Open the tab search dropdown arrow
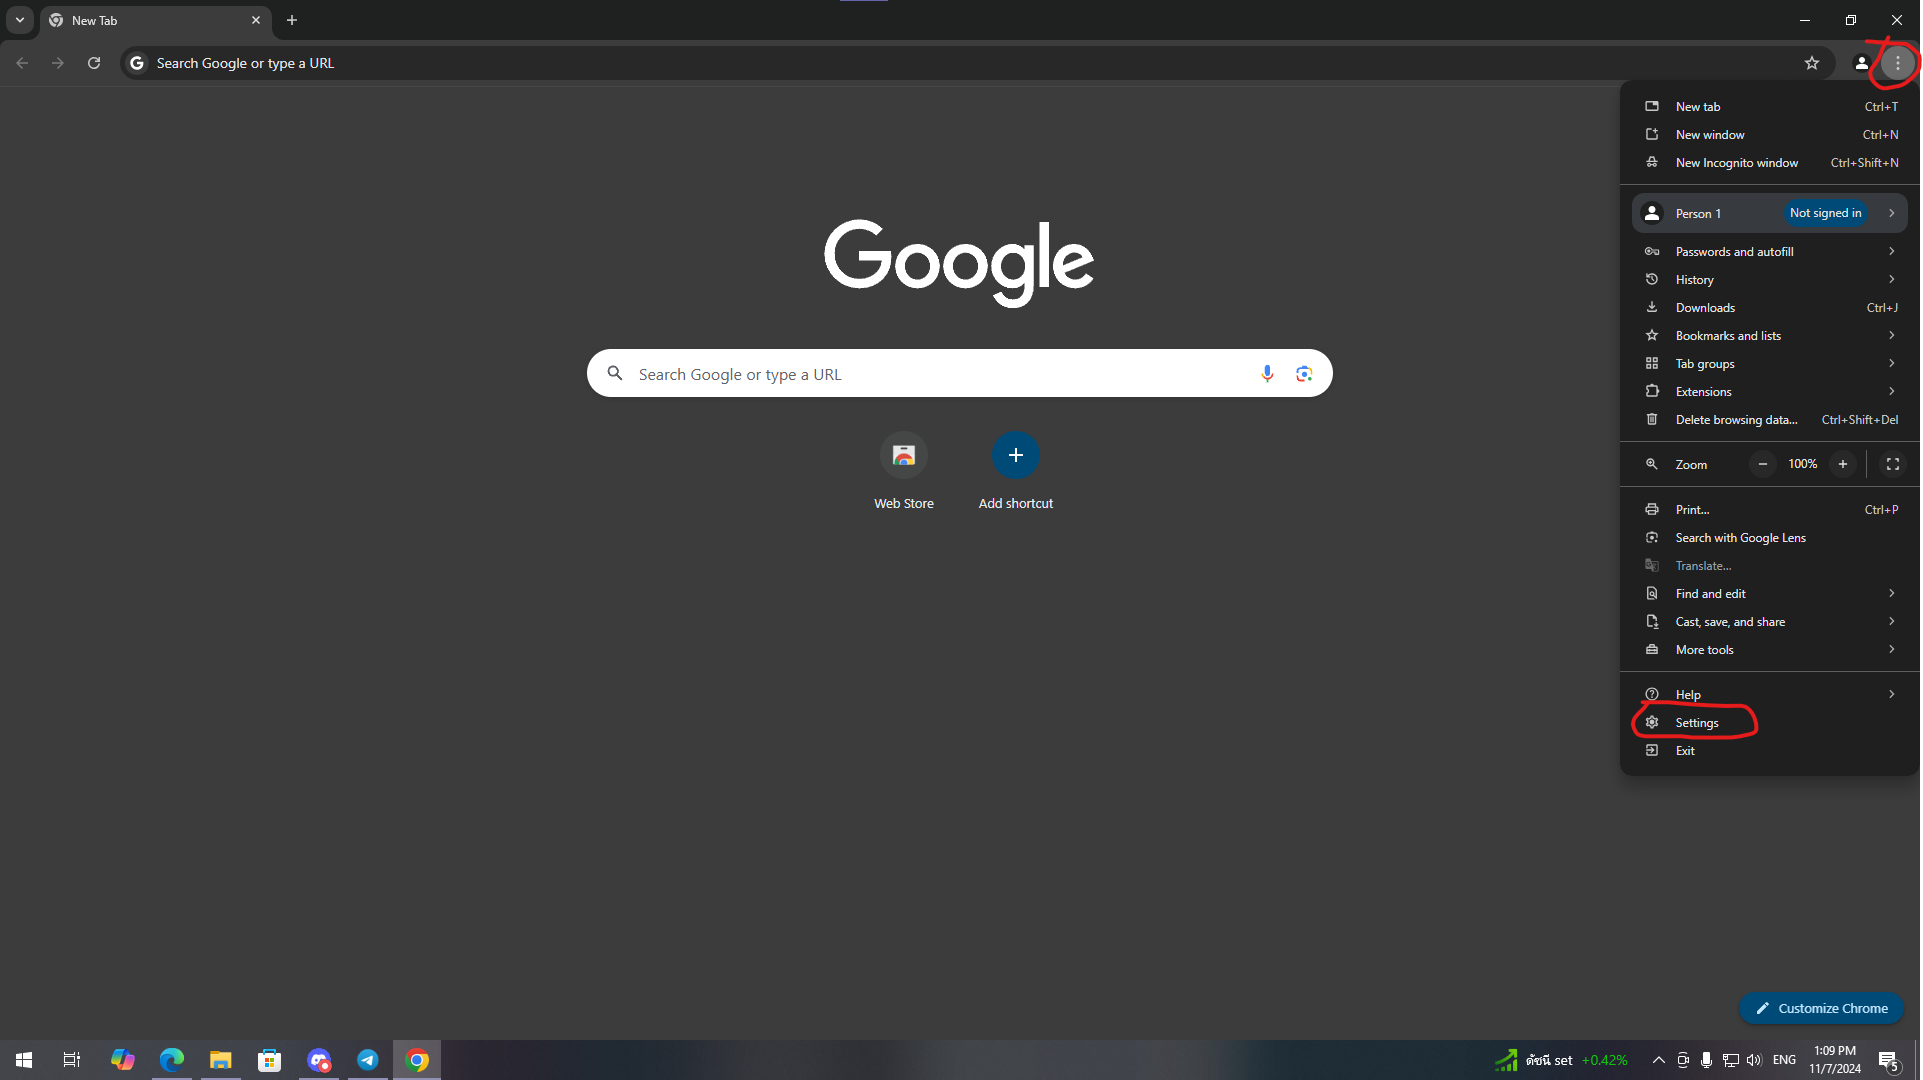The width and height of the screenshot is (1923, 1080). [x=20, y=20]
